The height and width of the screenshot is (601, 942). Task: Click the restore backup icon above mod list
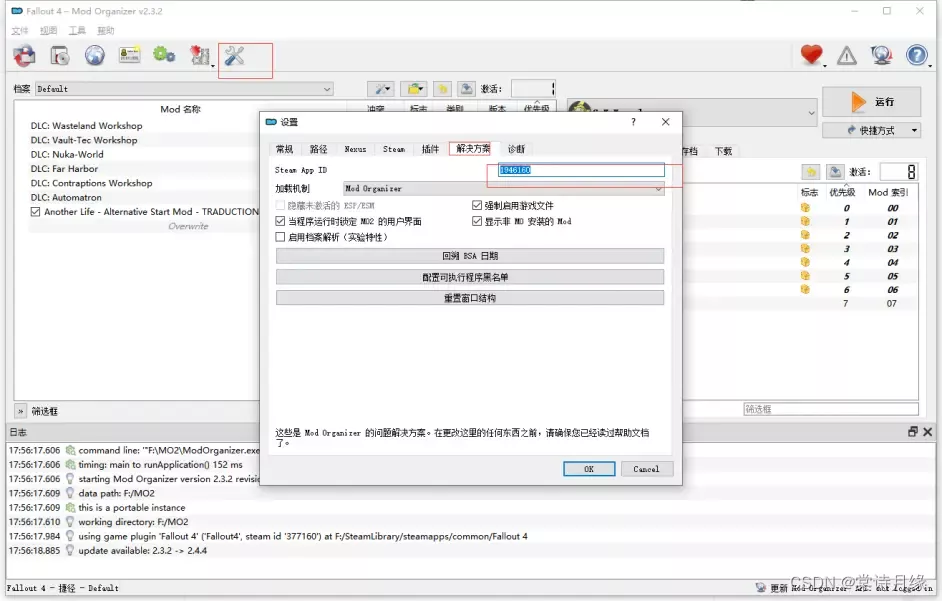coord(443,89)
